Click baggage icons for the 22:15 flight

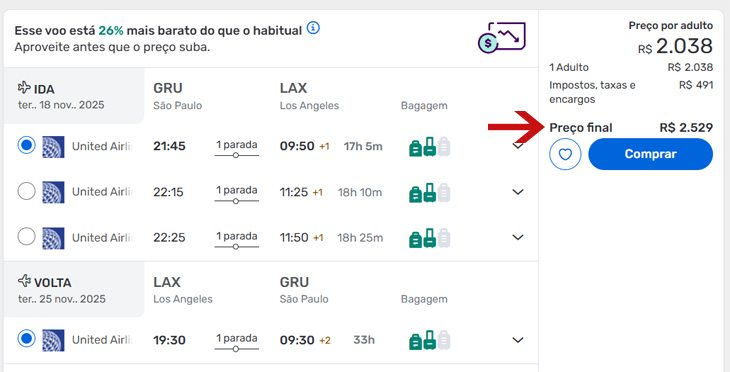tap(429, 192)
